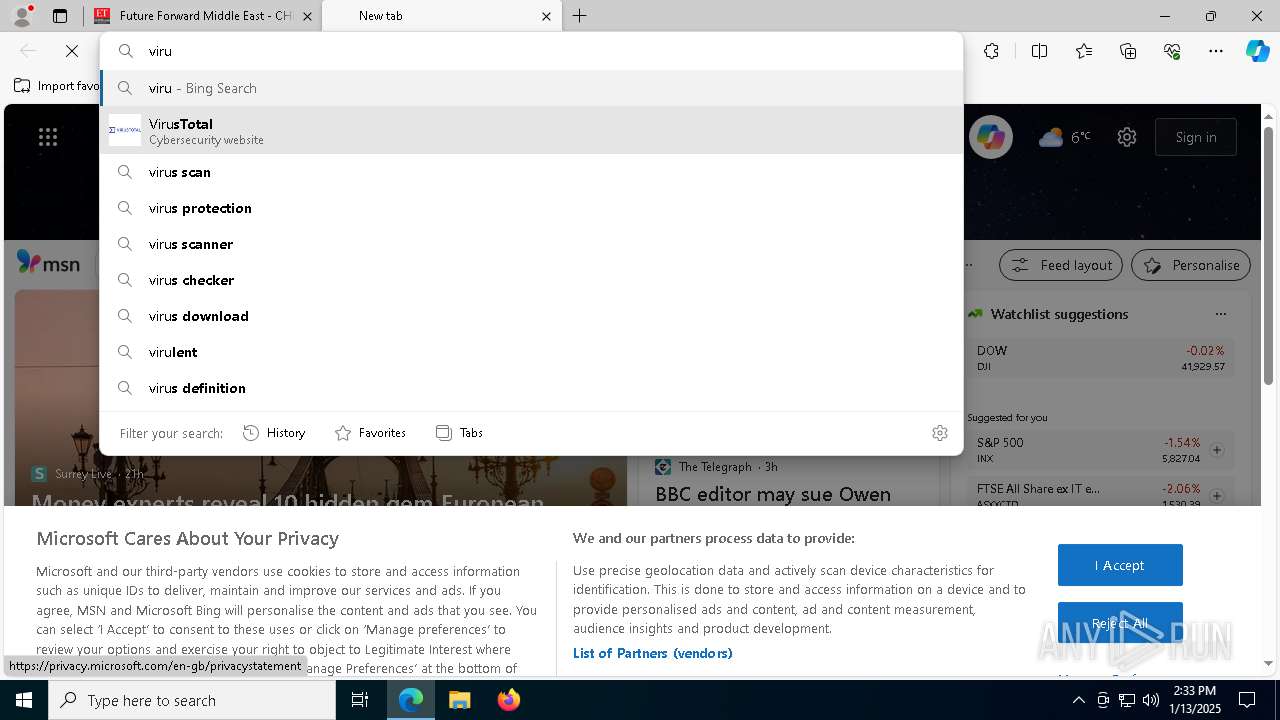Open Browser essentials heart icon

[1172, 51]
